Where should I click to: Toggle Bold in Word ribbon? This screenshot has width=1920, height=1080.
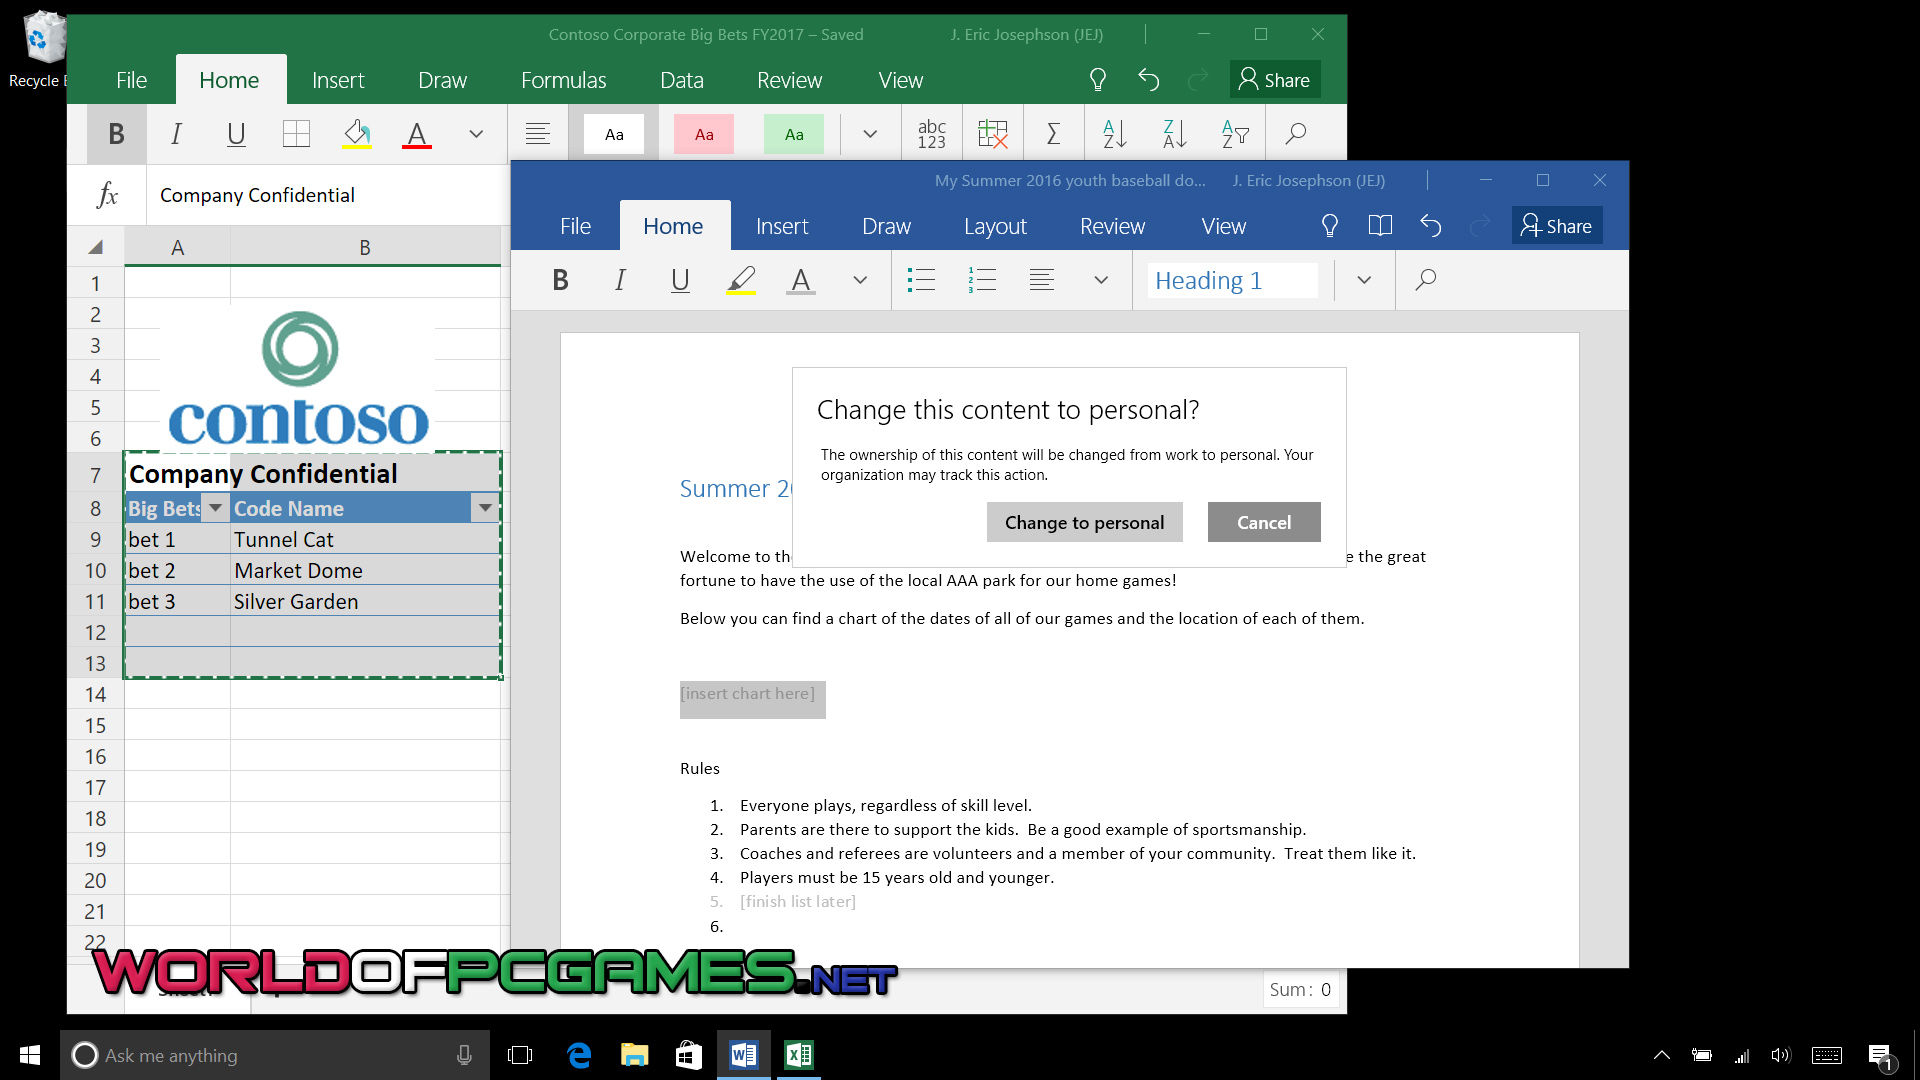click(560, 280)
